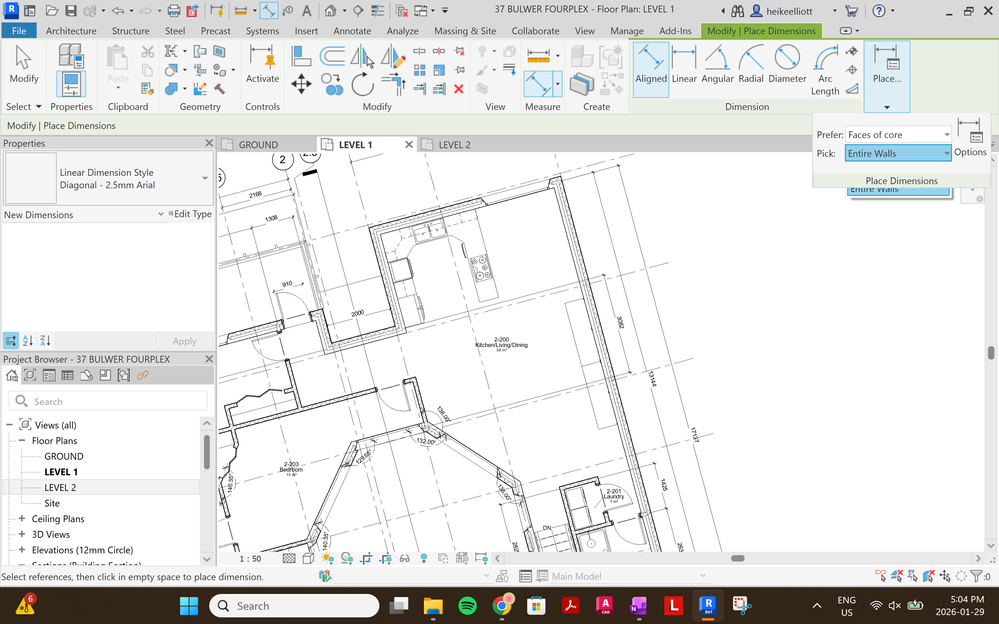The image size is (999, 624).
Task: Select the Move tool
Action: (x=301, y=83)
